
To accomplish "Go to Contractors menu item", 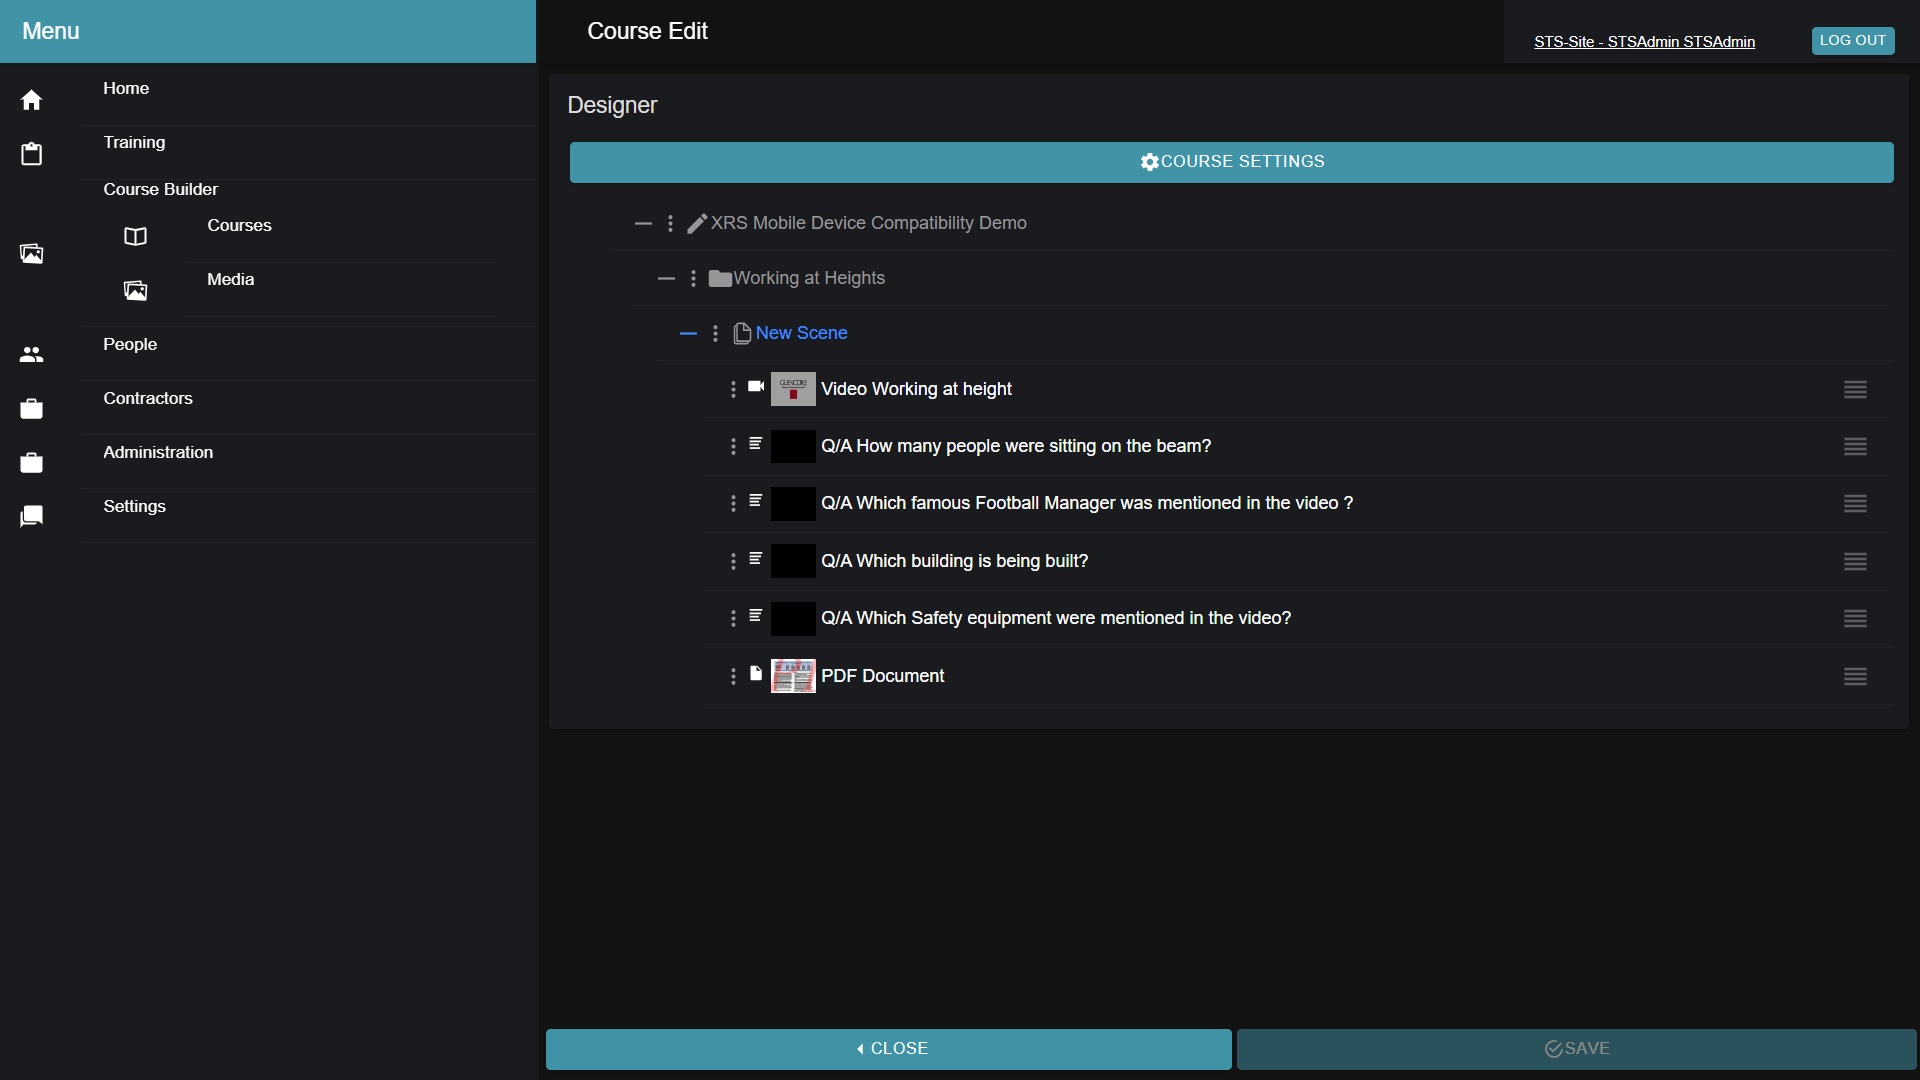I will point(148,399).
